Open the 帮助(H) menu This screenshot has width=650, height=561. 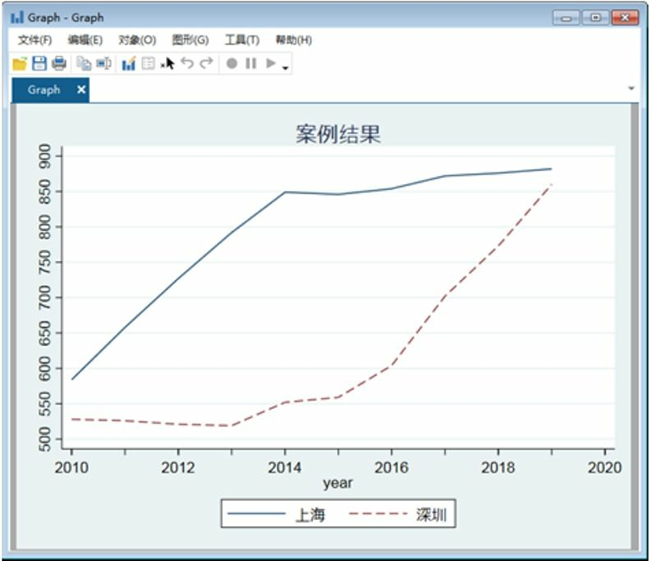pos(293,40)
